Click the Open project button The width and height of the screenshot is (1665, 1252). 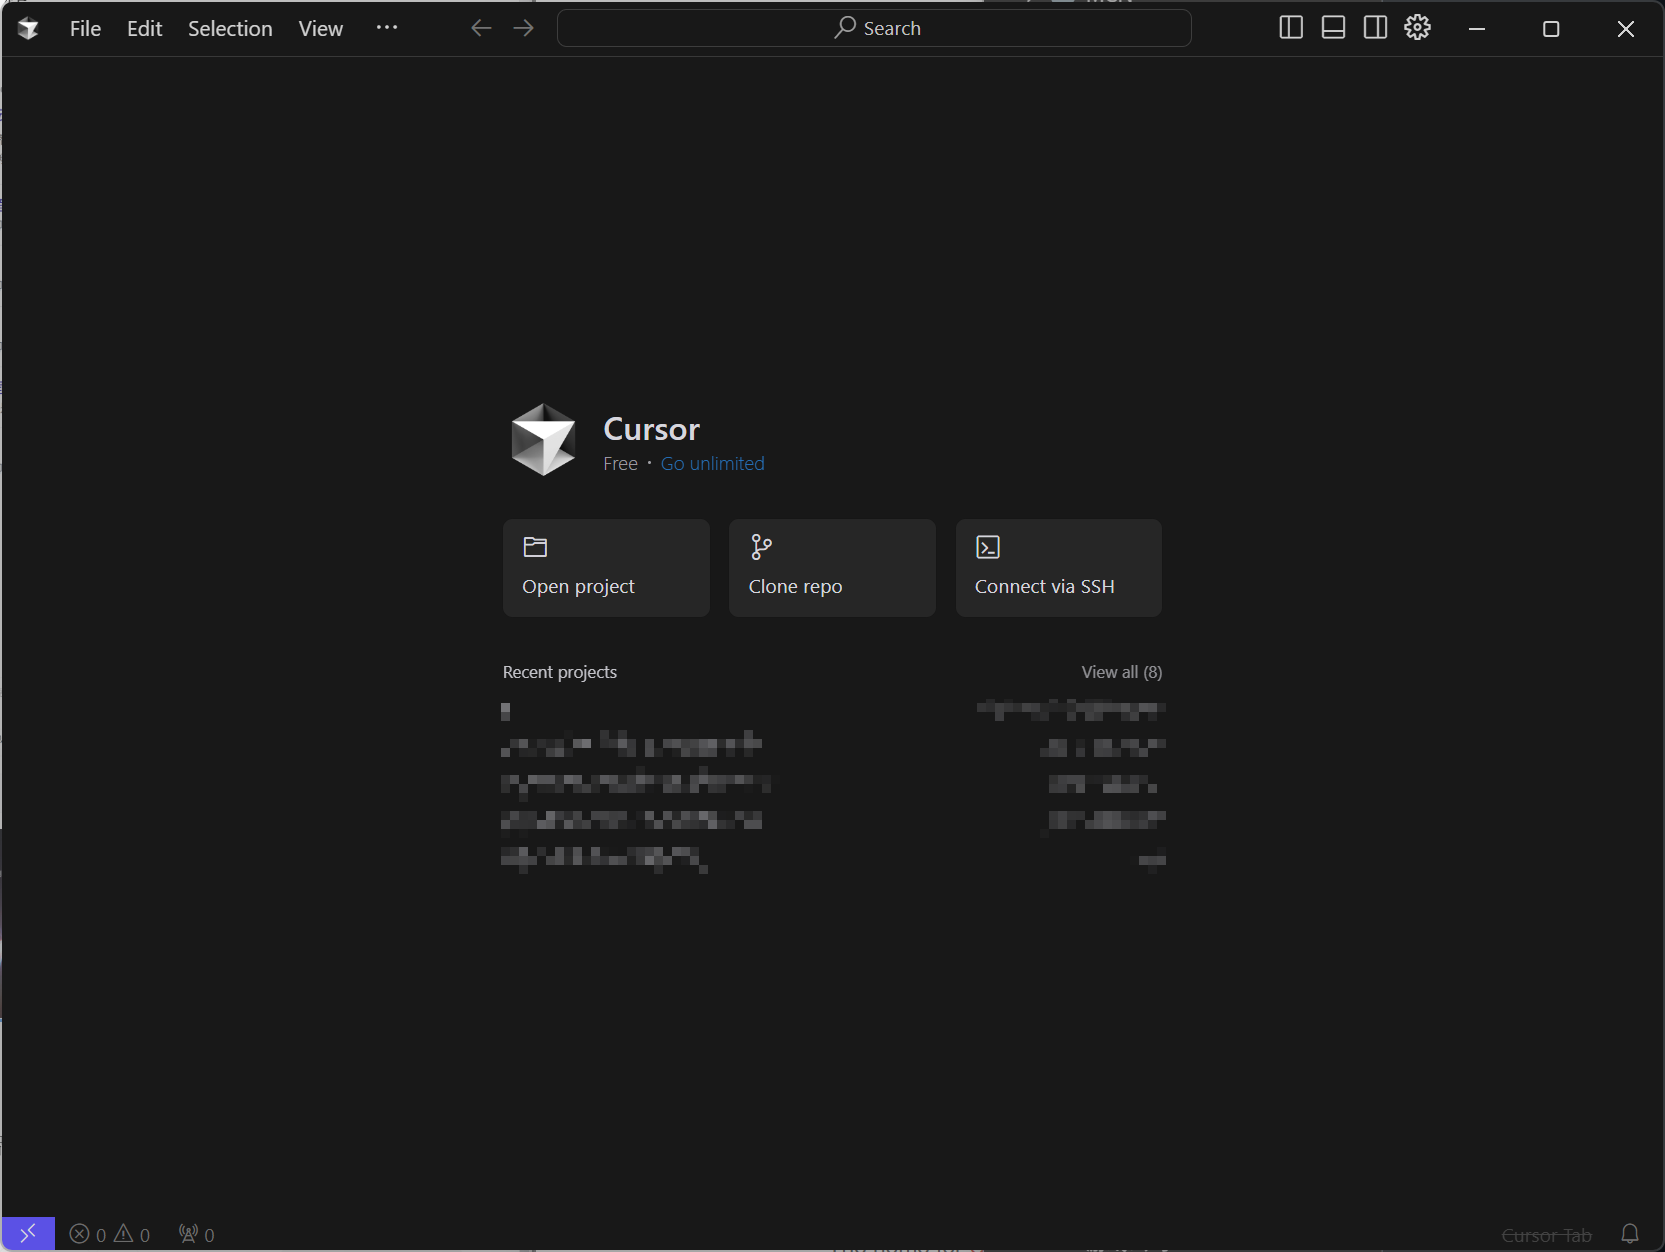coord(606,567)
